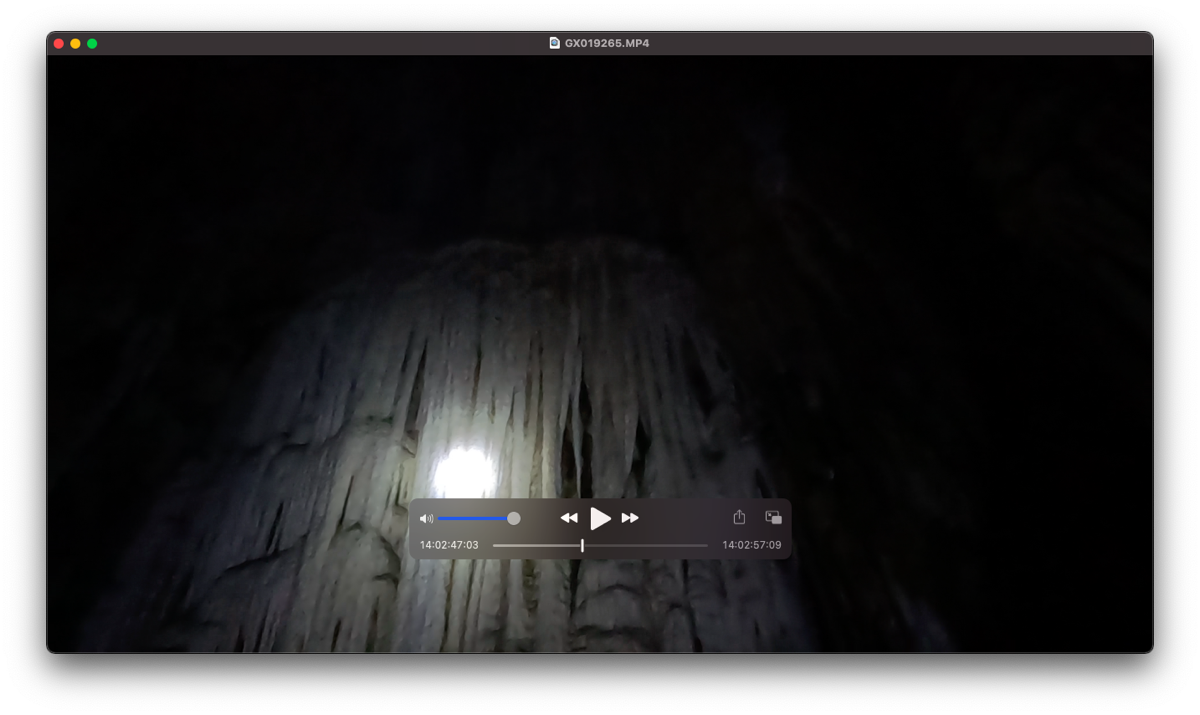Minimize the QuickTime window

coord(75,44)
